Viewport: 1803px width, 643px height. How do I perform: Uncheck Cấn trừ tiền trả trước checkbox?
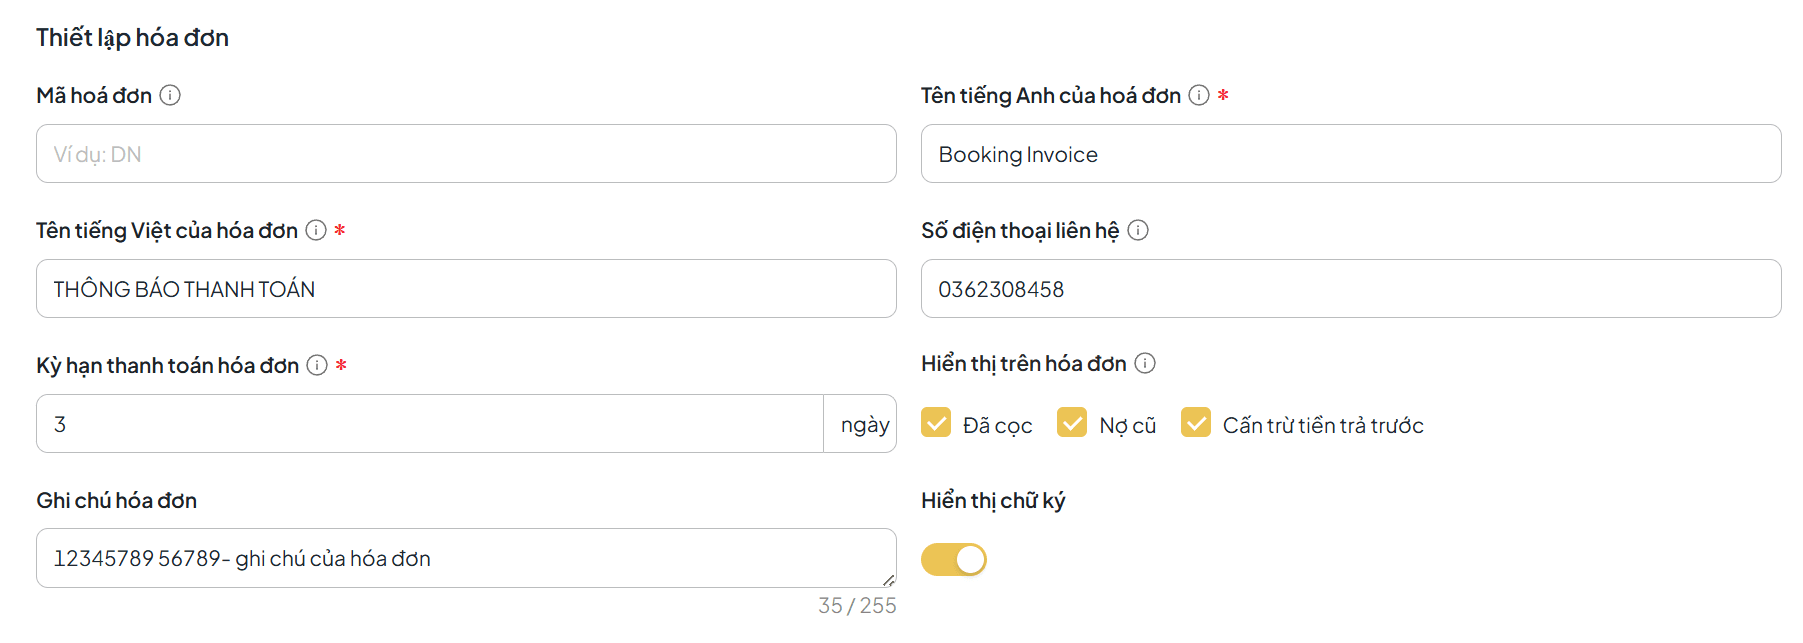point(1196,422)
